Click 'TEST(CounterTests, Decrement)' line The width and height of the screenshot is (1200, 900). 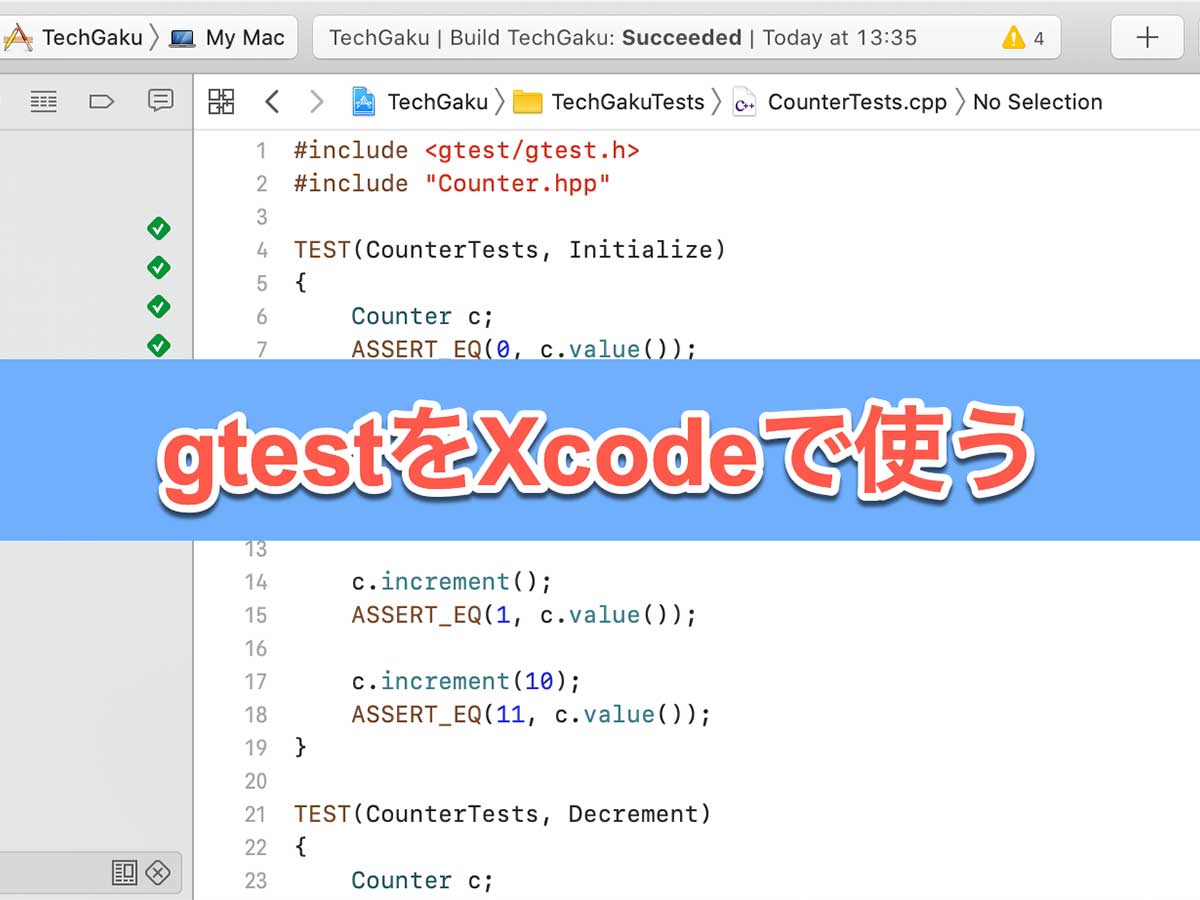click(x=503, y=814)
